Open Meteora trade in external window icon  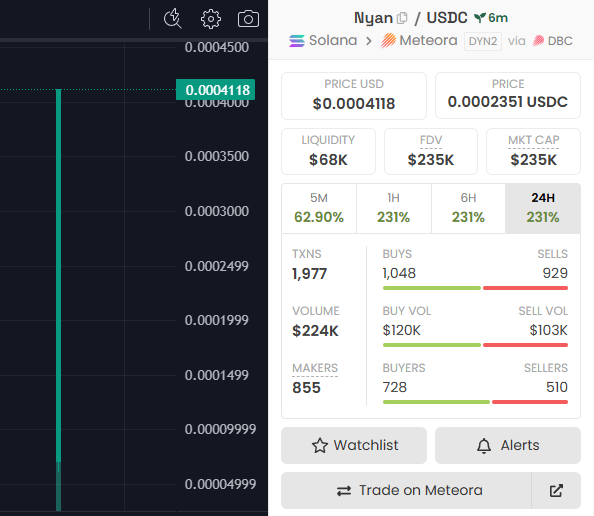point(556,490)
